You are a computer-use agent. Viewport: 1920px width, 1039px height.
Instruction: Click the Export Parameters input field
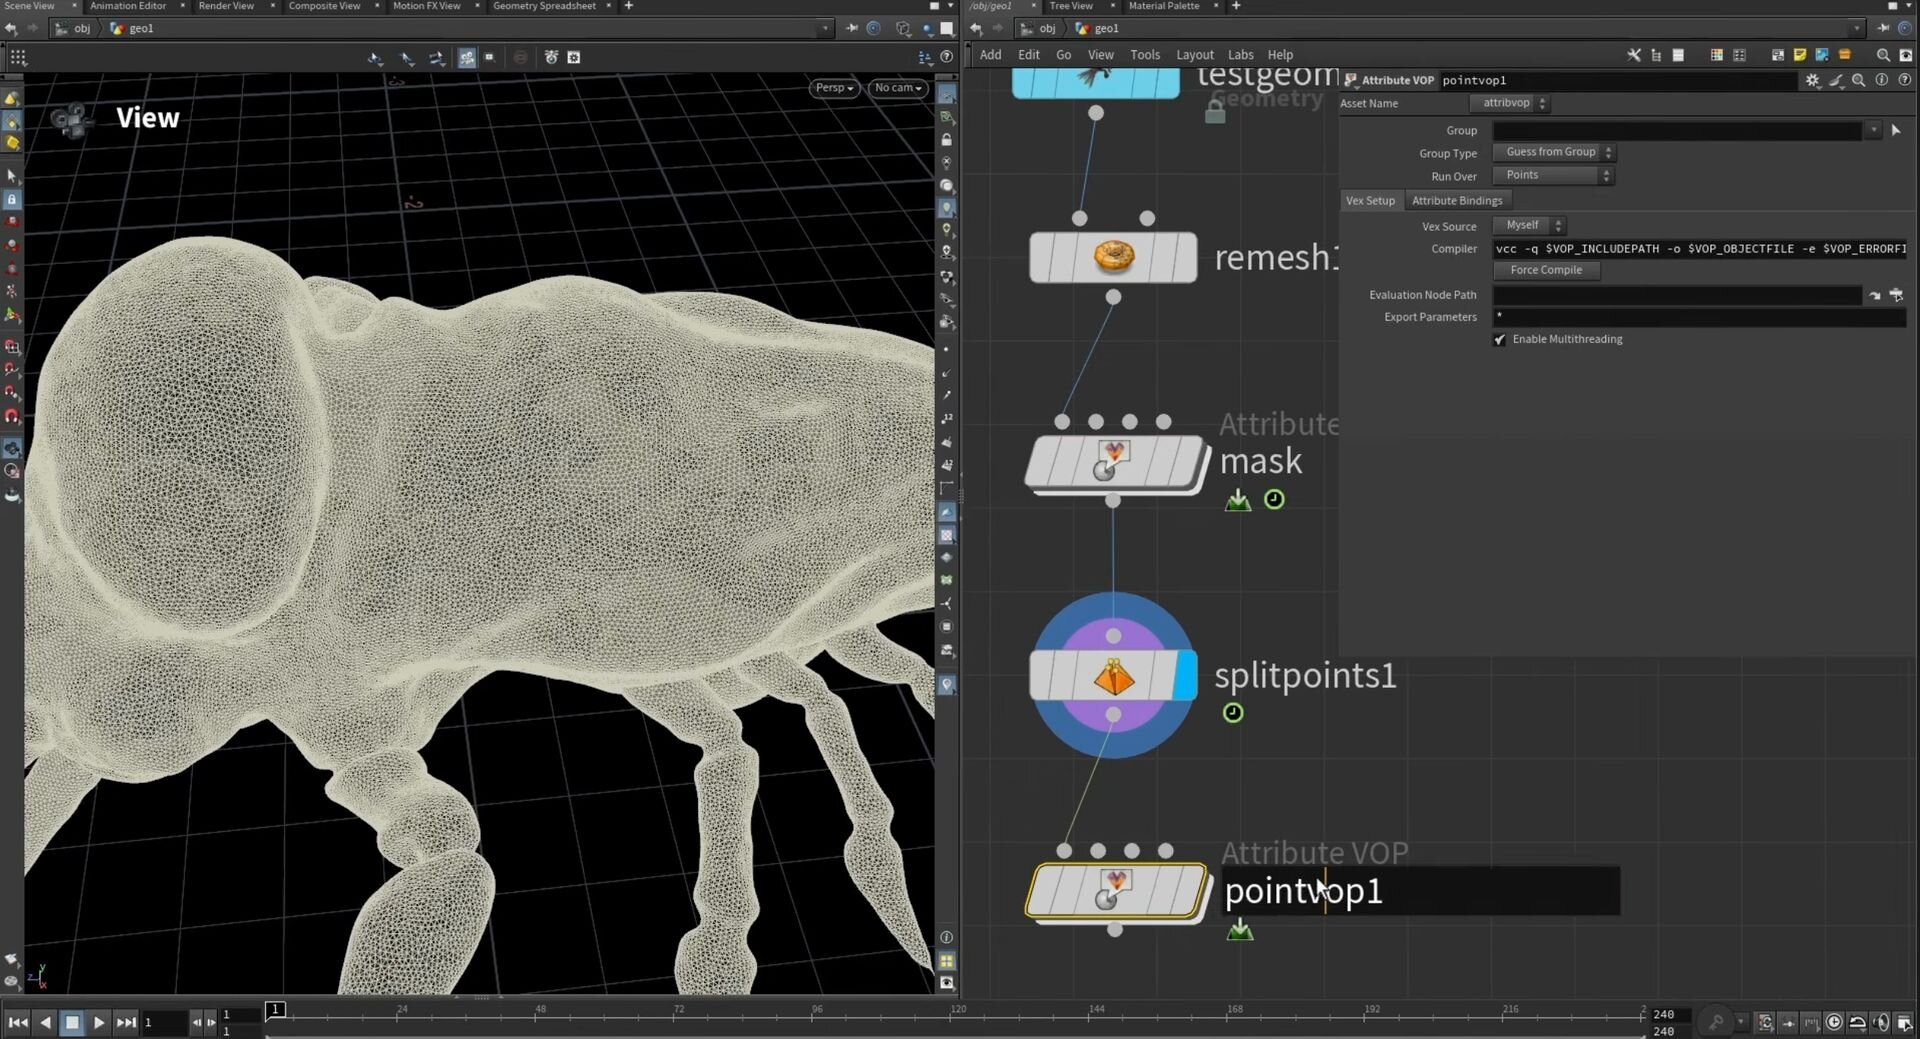[1698, 317]
